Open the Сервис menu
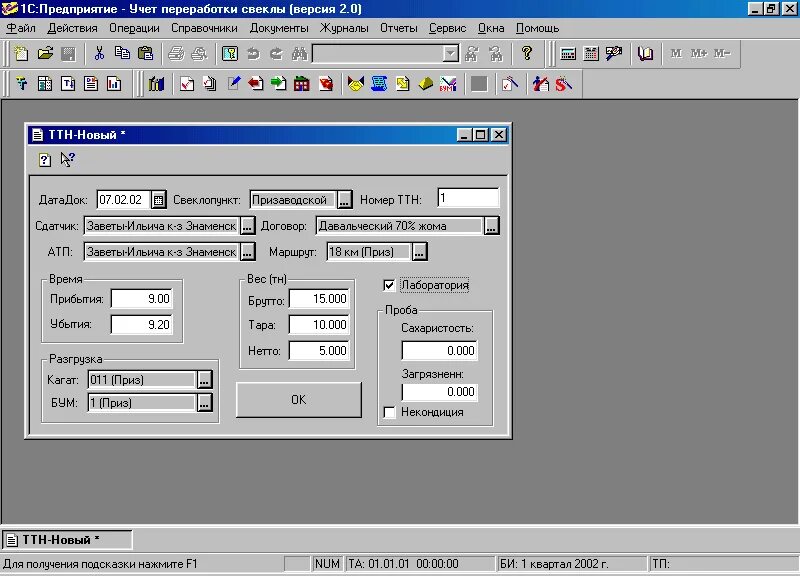Screen dimensions: 800x576 [x=447, y=28]
